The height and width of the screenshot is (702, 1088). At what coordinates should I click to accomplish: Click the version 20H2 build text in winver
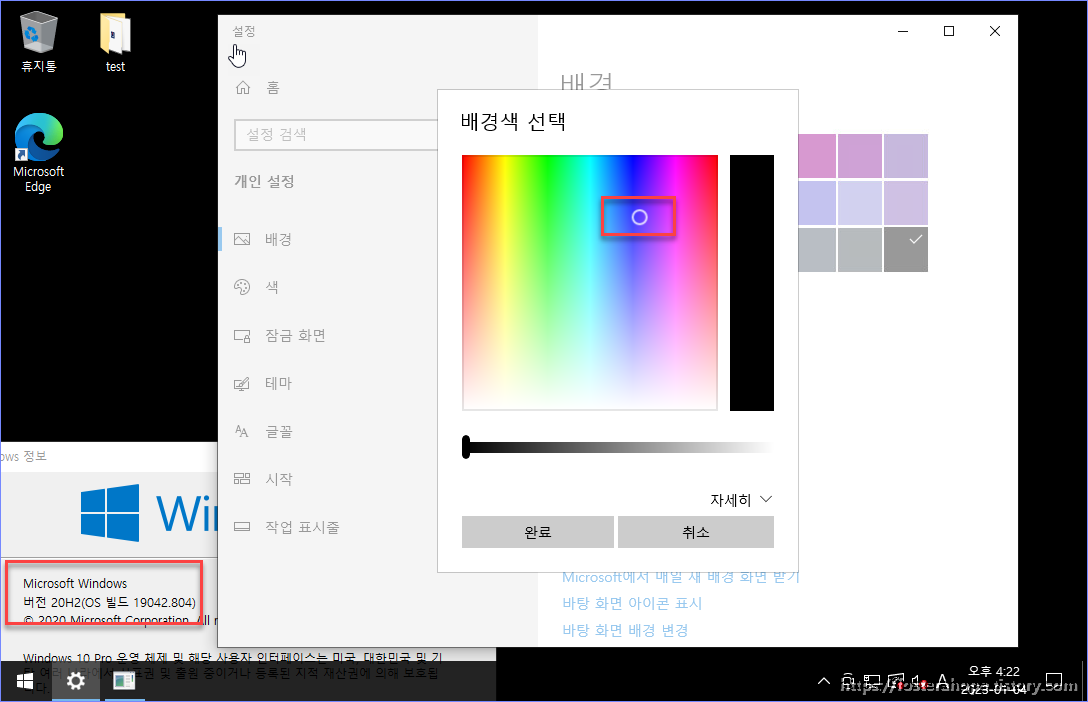click(x=110, y=602)
